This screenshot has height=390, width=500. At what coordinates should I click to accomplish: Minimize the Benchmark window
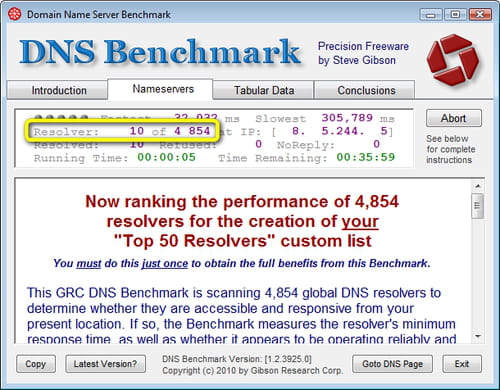[x=431, y=15]
